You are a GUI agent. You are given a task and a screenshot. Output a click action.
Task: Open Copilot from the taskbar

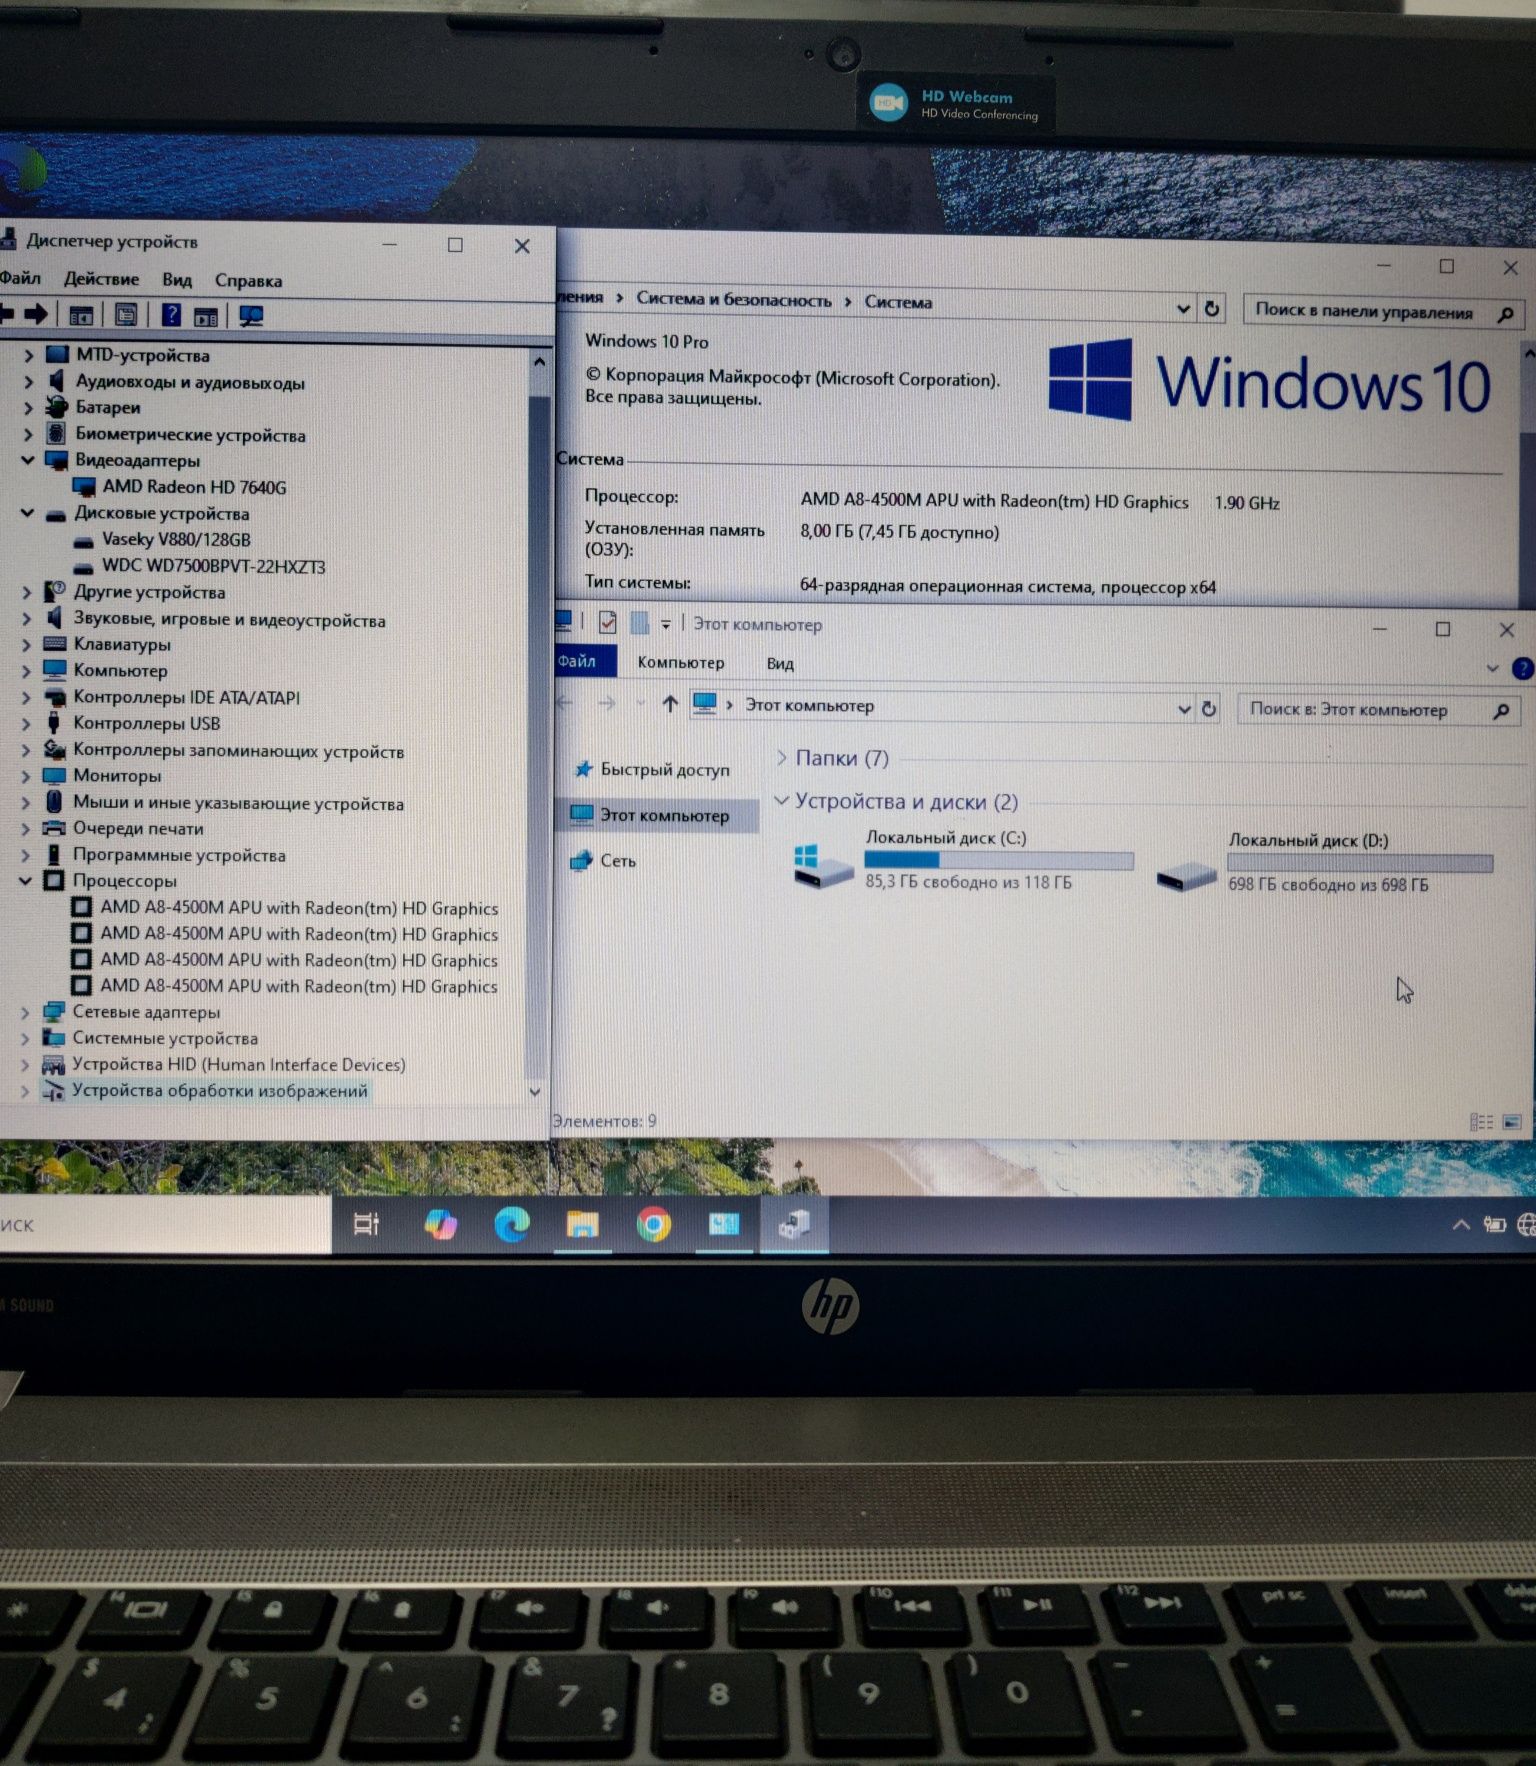click(440, 1224)
